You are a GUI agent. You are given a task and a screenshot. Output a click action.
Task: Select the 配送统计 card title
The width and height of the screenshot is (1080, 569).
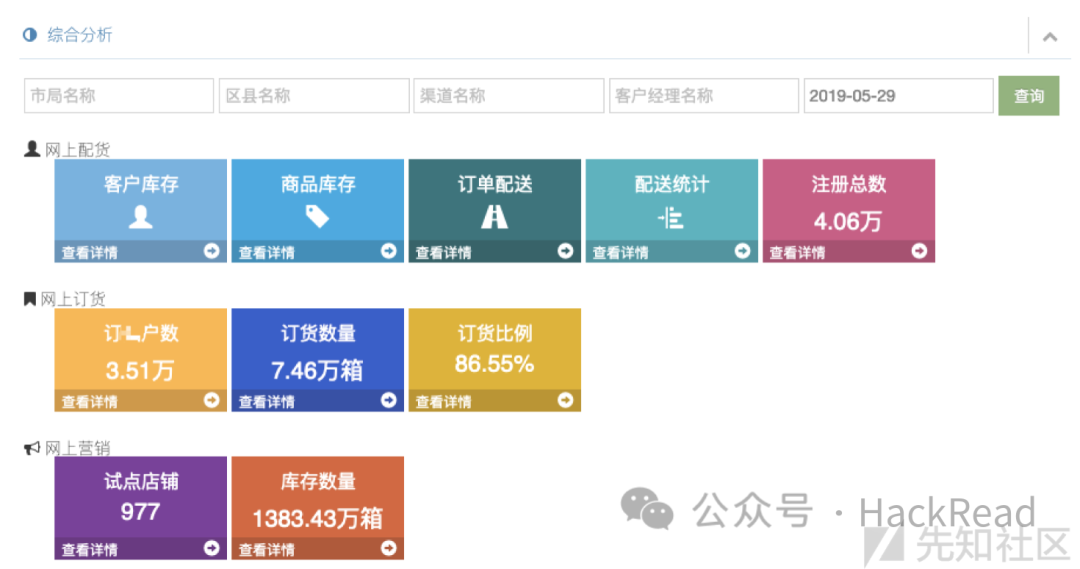tap(672, 184)
